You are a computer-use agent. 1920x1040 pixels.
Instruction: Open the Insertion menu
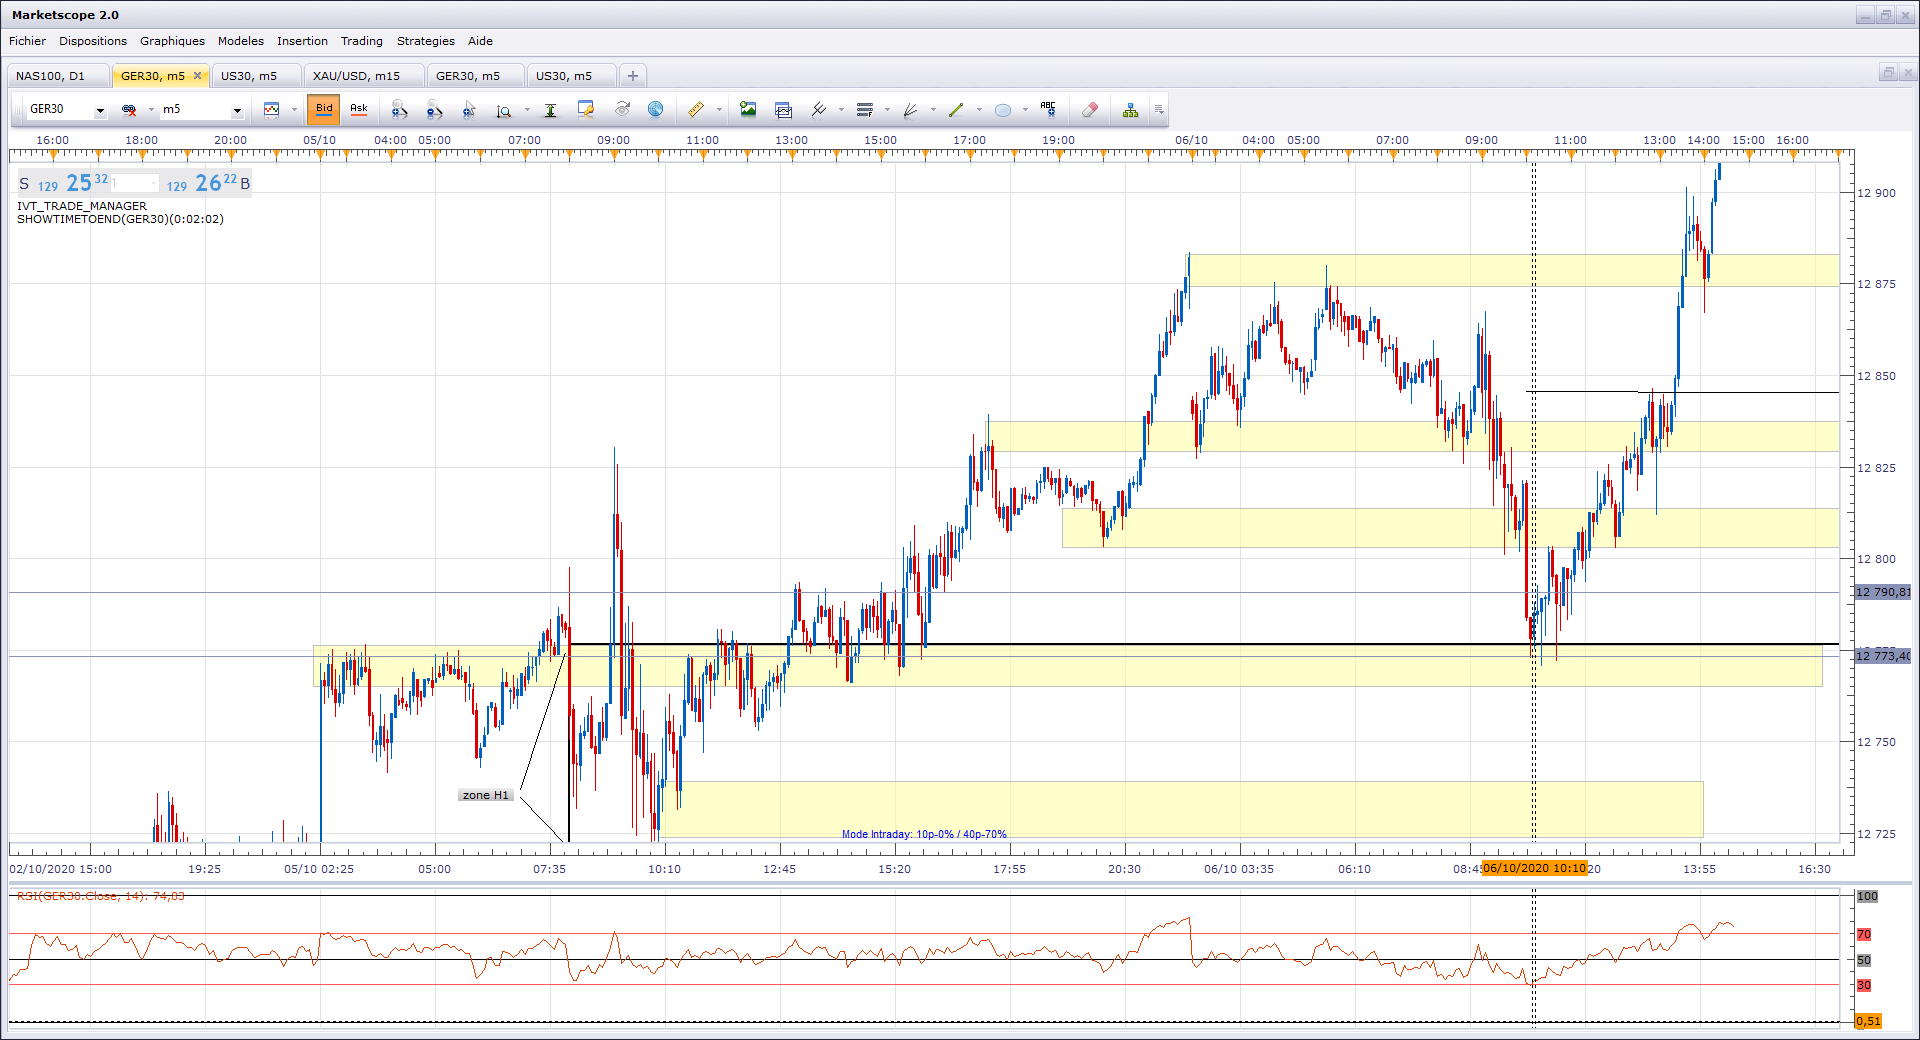[x=302, y=41]
